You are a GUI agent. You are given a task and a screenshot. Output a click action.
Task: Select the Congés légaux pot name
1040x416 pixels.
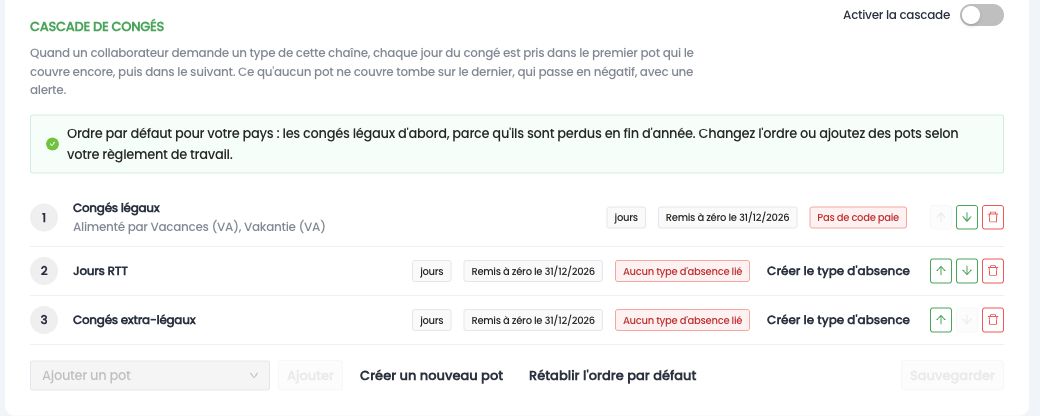click(117, 208)
